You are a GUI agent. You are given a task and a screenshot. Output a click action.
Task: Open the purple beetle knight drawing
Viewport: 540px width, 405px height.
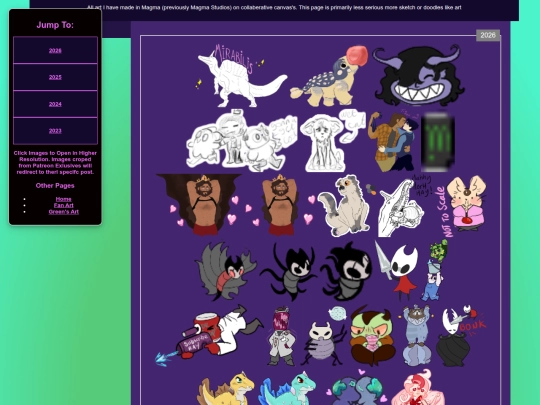[x=324, y=336]
